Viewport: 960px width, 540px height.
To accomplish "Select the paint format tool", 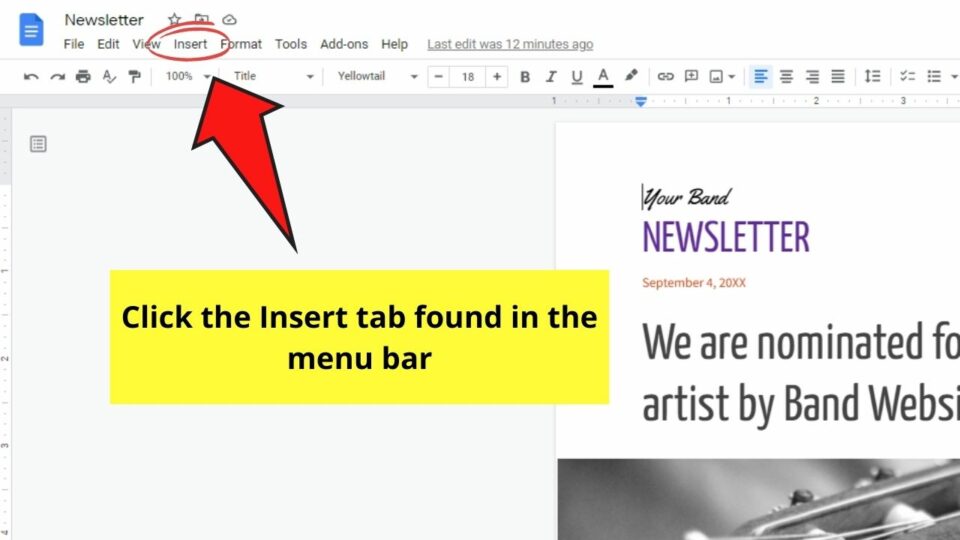I will point(134,77).
